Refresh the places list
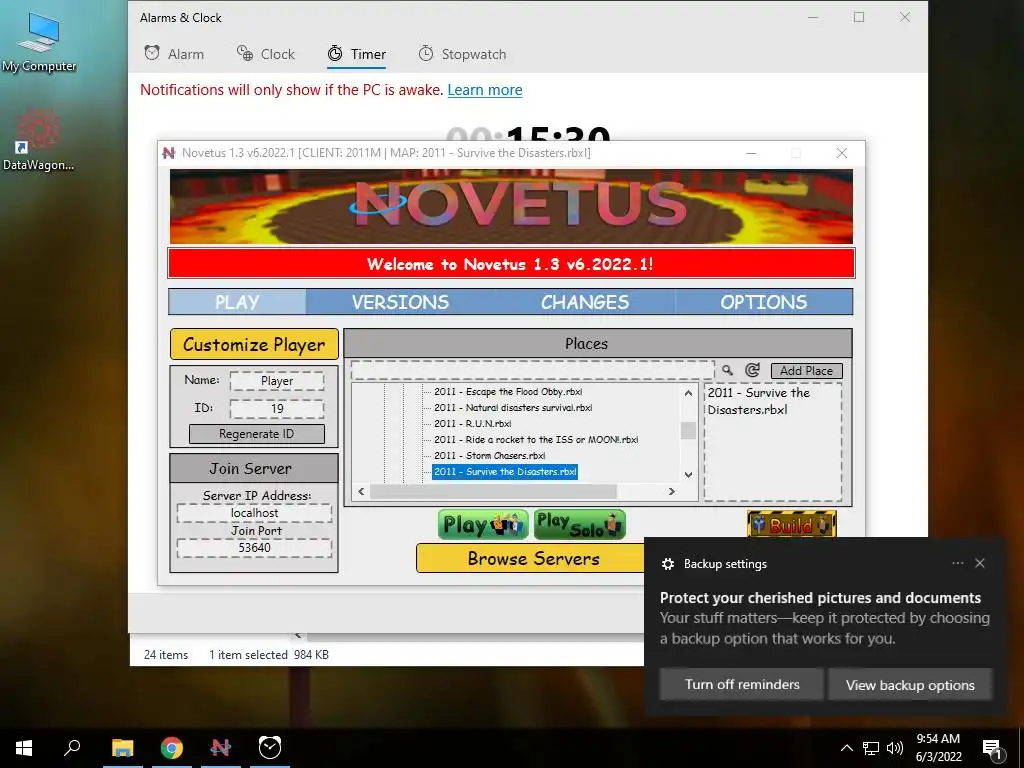Image resolution: width=1024 pixels, height=768 pixels. coord(752,370)
